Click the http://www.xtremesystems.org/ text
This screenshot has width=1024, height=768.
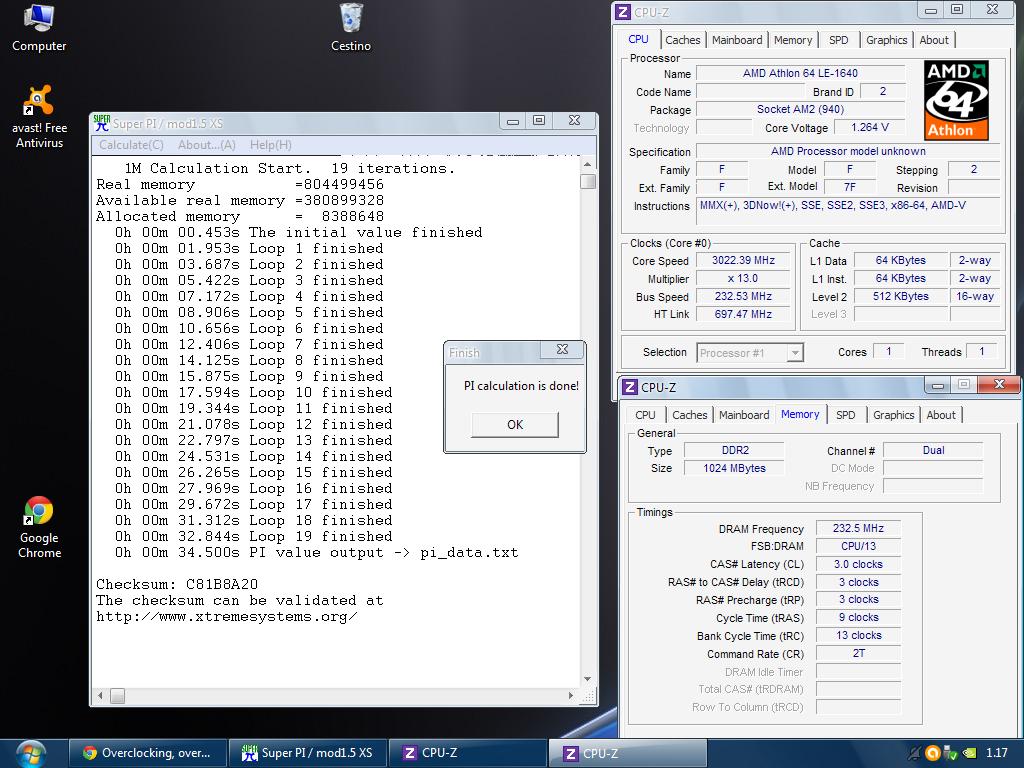tap(227, 616)
